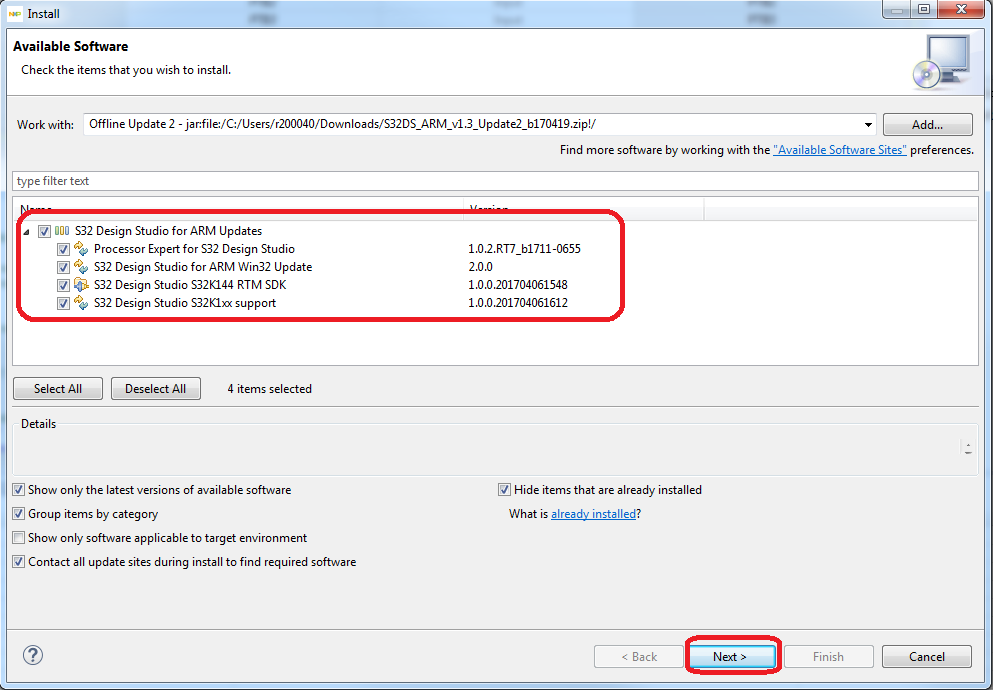The width and height of the screenshot is (993, 690).
Task: Click Deselect All button
Action: tap(156, 389)
